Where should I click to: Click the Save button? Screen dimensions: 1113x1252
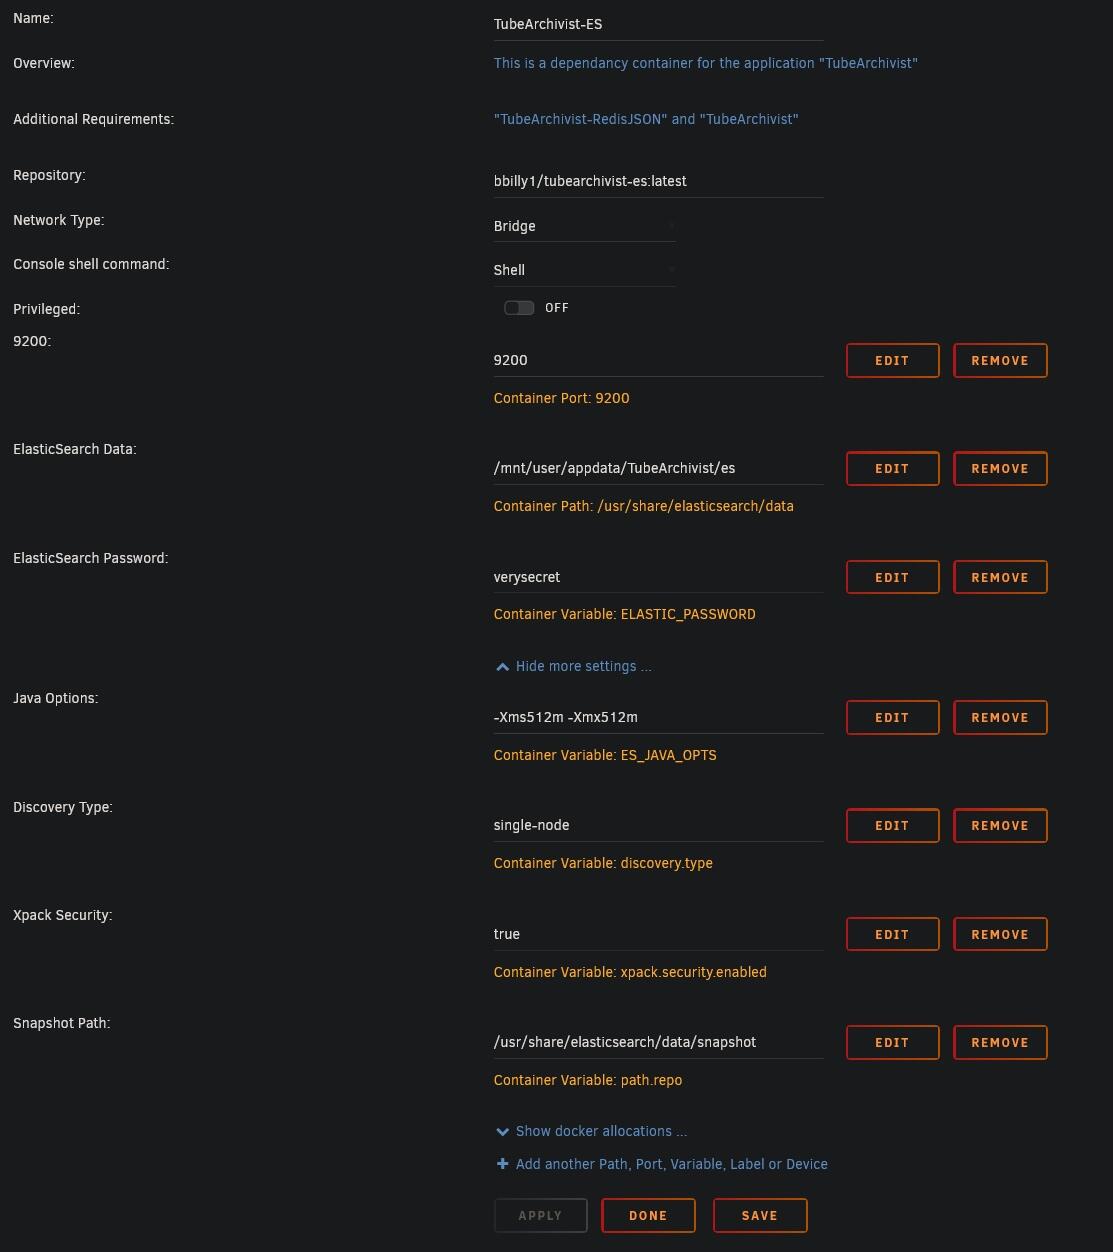click(x=760, y=1216)
